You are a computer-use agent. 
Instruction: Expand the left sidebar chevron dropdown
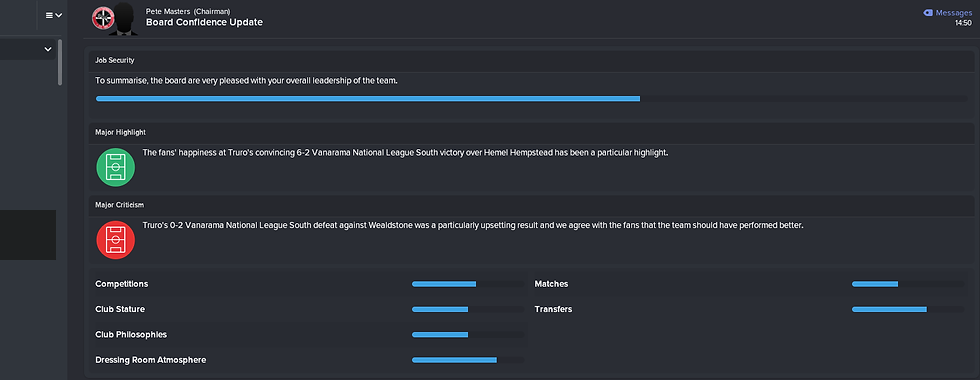48,49
